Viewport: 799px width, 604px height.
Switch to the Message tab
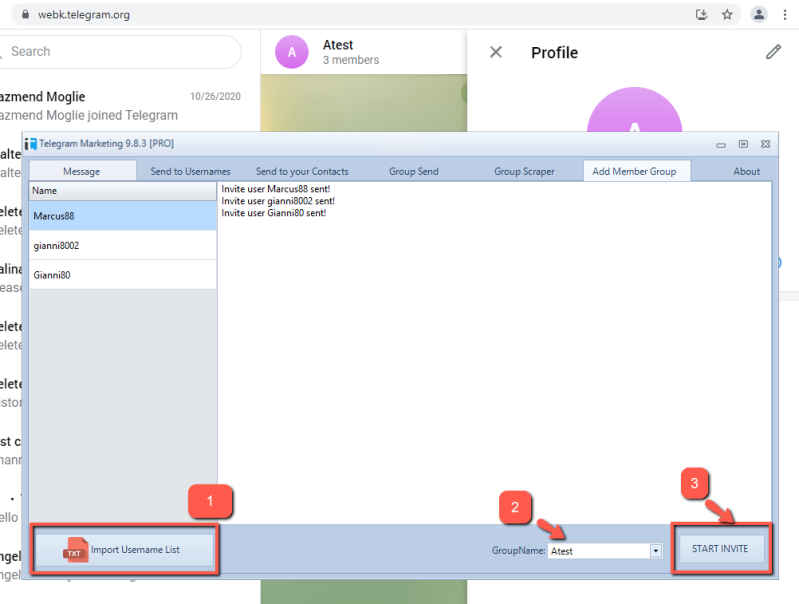tap(81, 171)
